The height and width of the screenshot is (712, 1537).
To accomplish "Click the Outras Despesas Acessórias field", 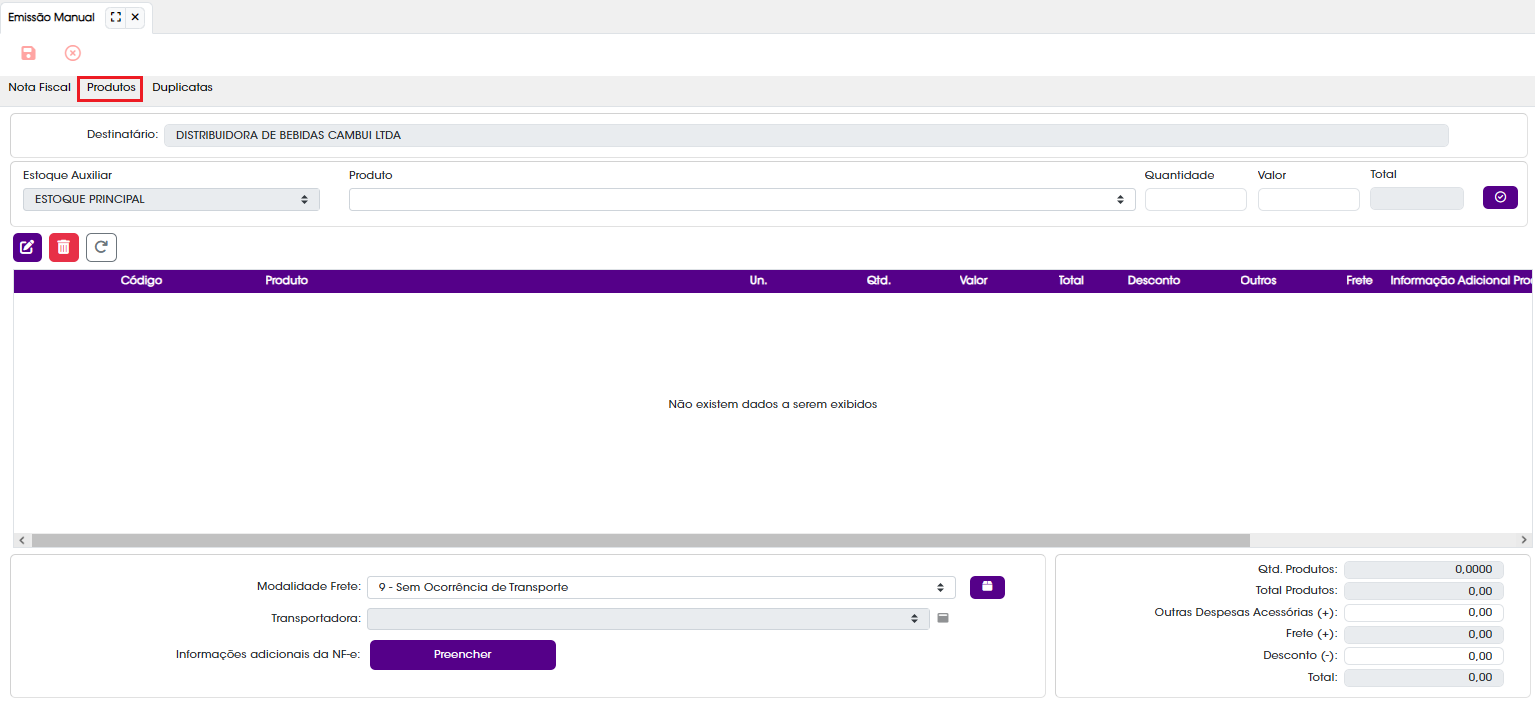I will [x=1424, y=612].
